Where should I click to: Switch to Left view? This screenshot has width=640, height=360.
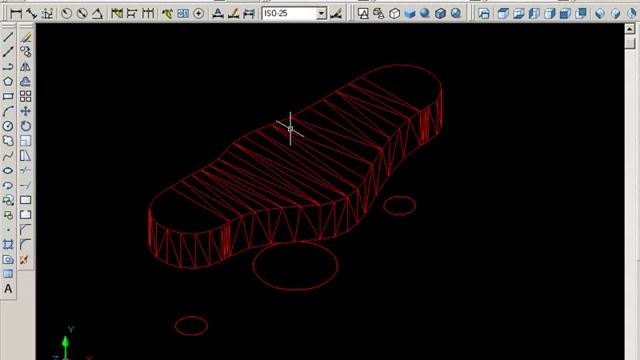click(534, 13)
